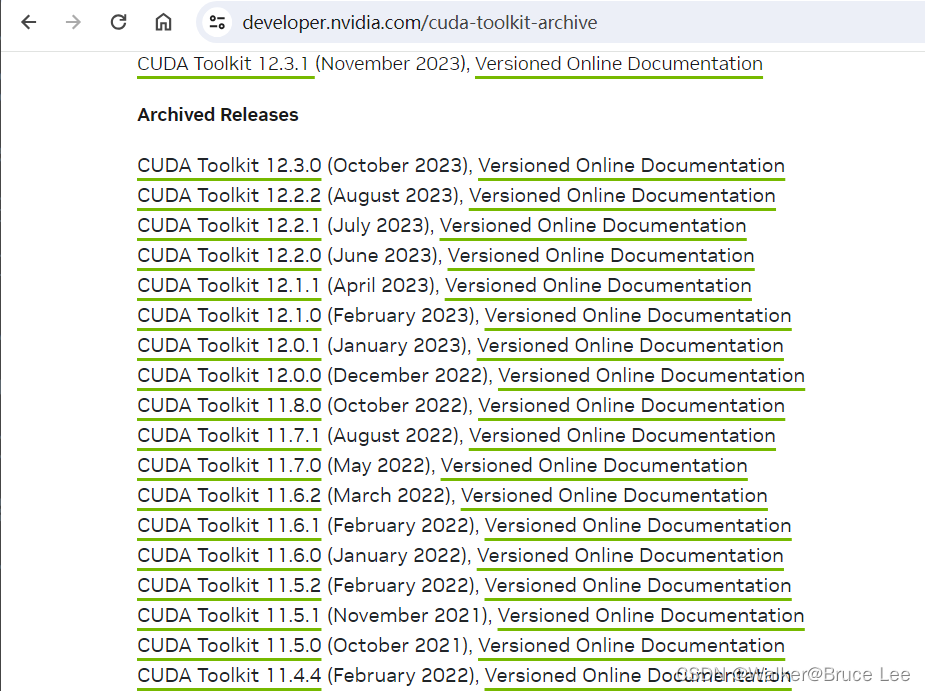Screen dimensions: 925x691
Task: Open CUDA Toolkit 12.0.0 link
Action: pyautogui.click(x=229, y=376)
